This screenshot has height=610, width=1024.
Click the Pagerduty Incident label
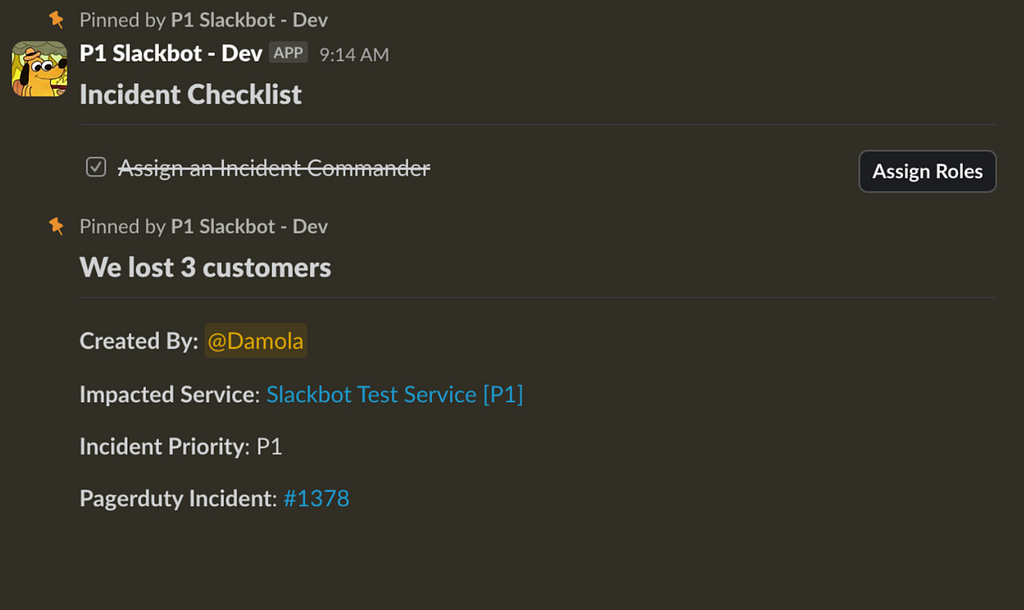(x=177, y=498)
